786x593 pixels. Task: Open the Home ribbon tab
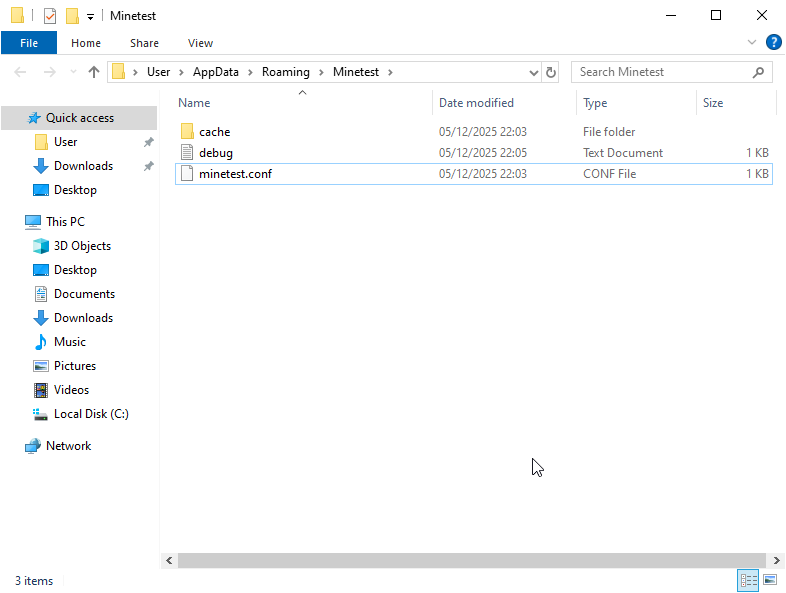point(86,43)
